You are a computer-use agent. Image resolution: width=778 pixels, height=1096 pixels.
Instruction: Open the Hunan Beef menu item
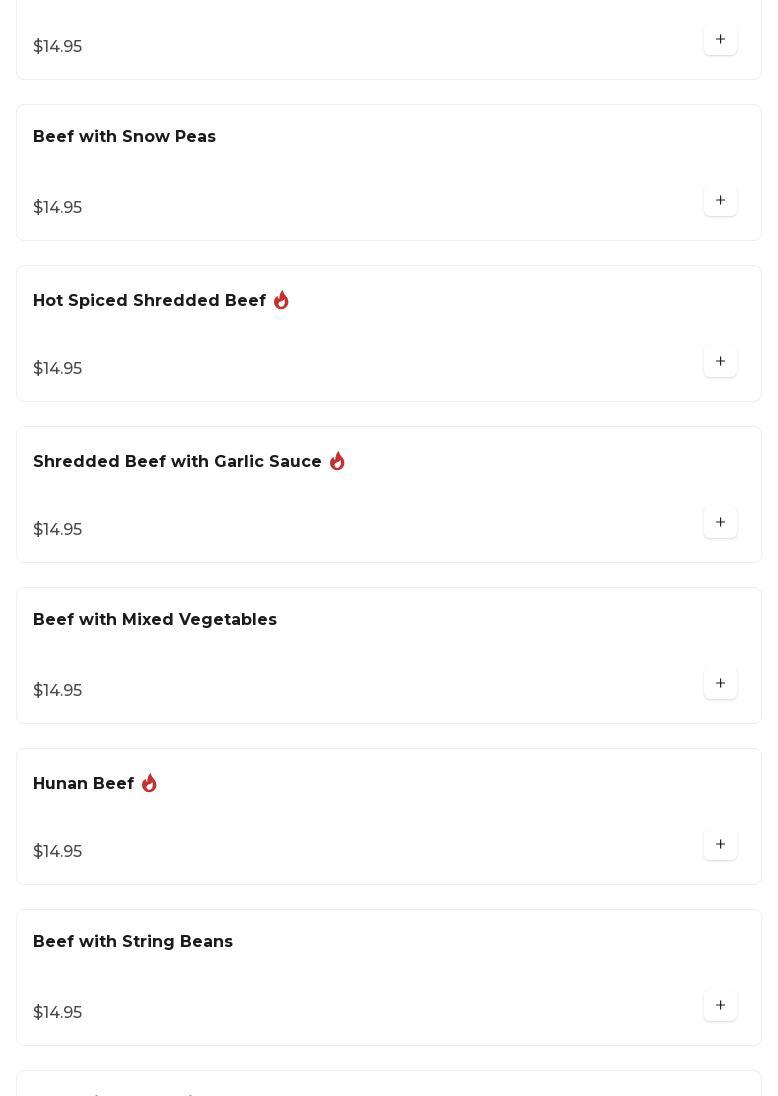(x=83, y=784)
